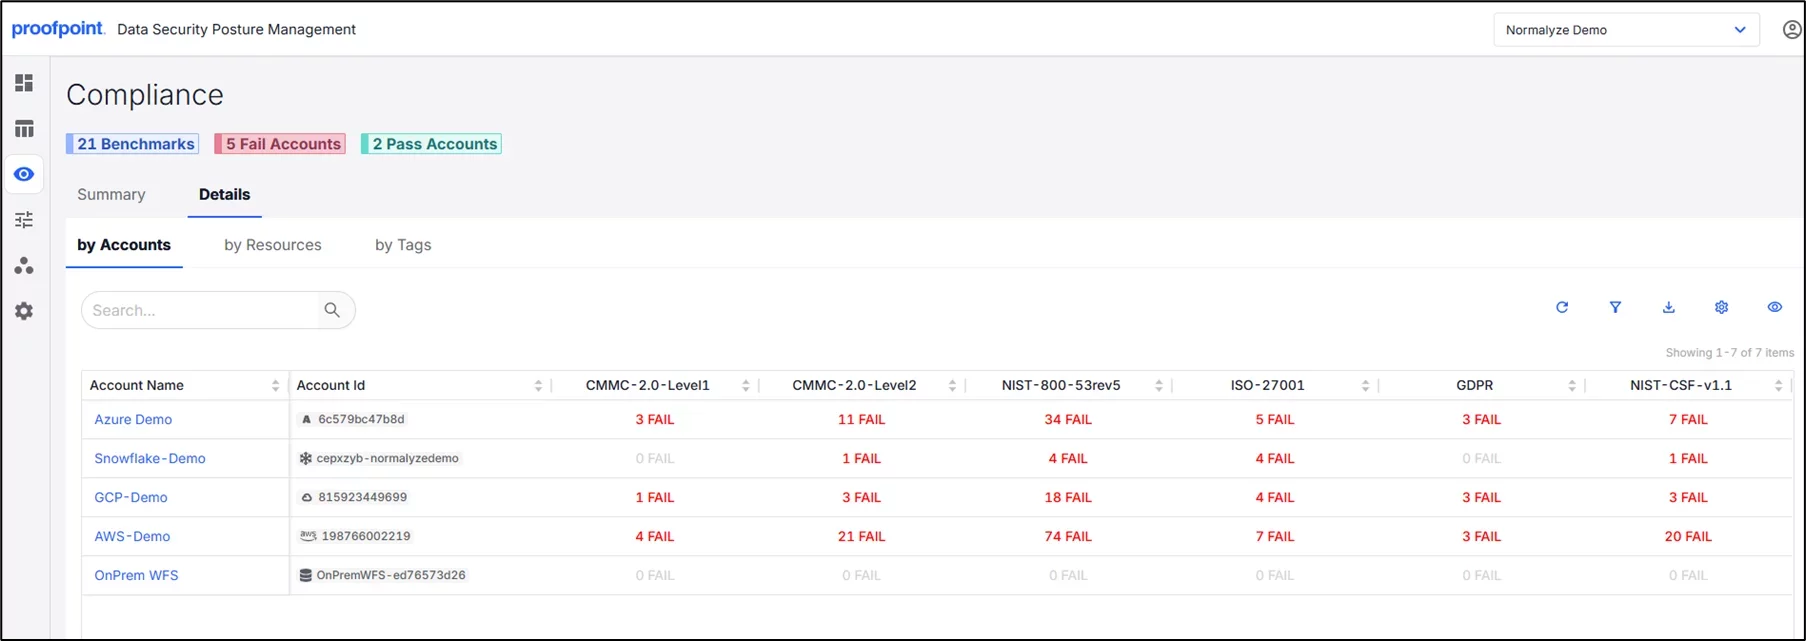Open the dashboard icon in sidebar
This screenshot has height=641, width=1806.
pyautogui.click(x=24, y=83)
